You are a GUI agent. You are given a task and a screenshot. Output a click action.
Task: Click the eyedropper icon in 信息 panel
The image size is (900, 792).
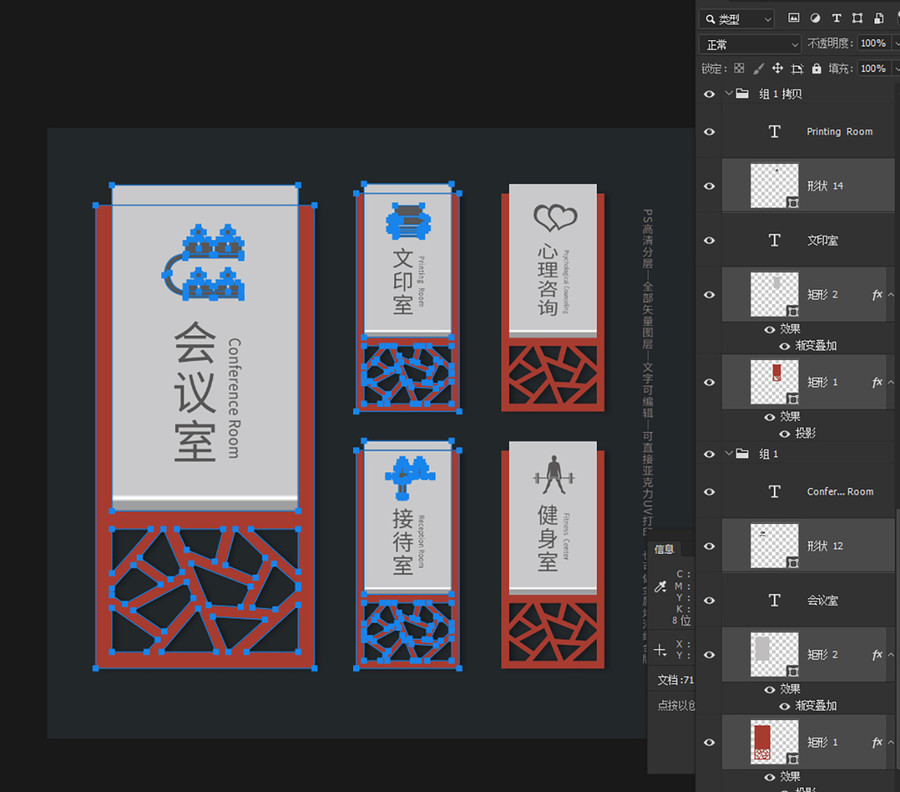point(661,587)
